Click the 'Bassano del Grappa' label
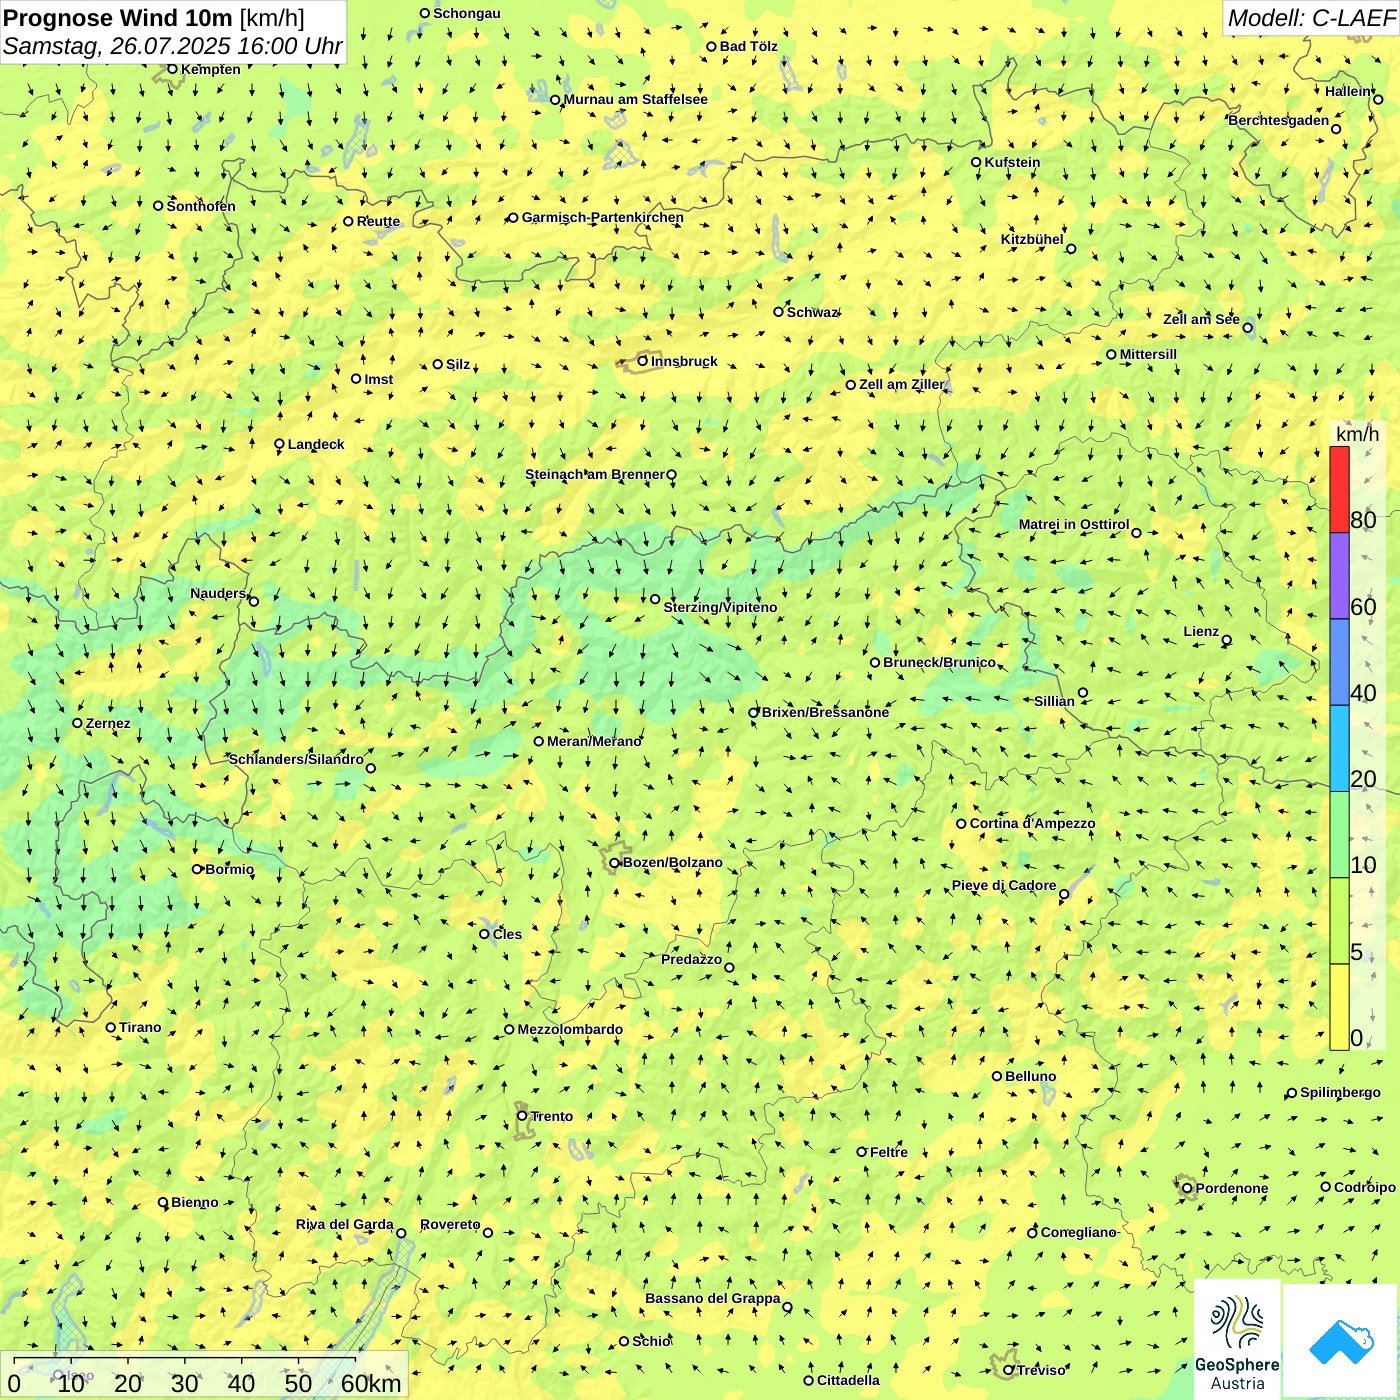The width and height of the screenshot is (1400, 1400). point(713,1298)
